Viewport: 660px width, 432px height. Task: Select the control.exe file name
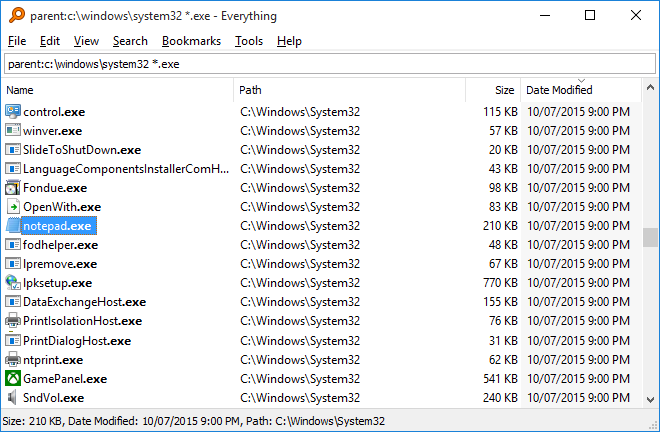click(x=54, y=112)
